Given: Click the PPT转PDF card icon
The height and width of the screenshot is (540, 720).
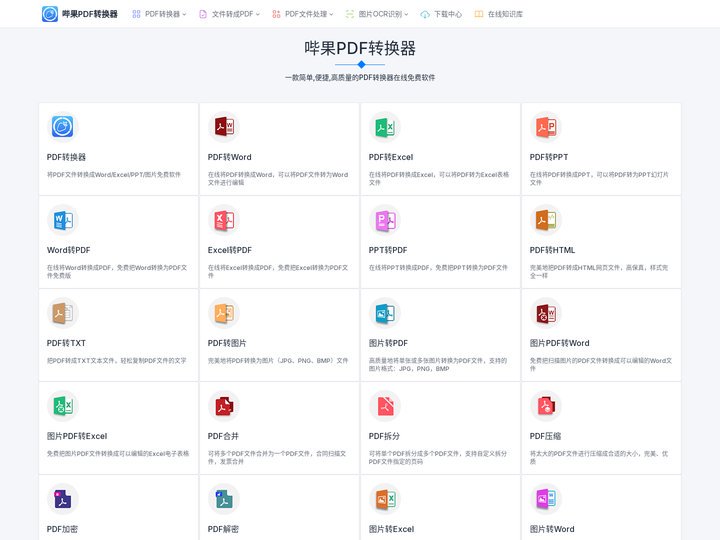Looking at the screenshot, I should (385, 220).
